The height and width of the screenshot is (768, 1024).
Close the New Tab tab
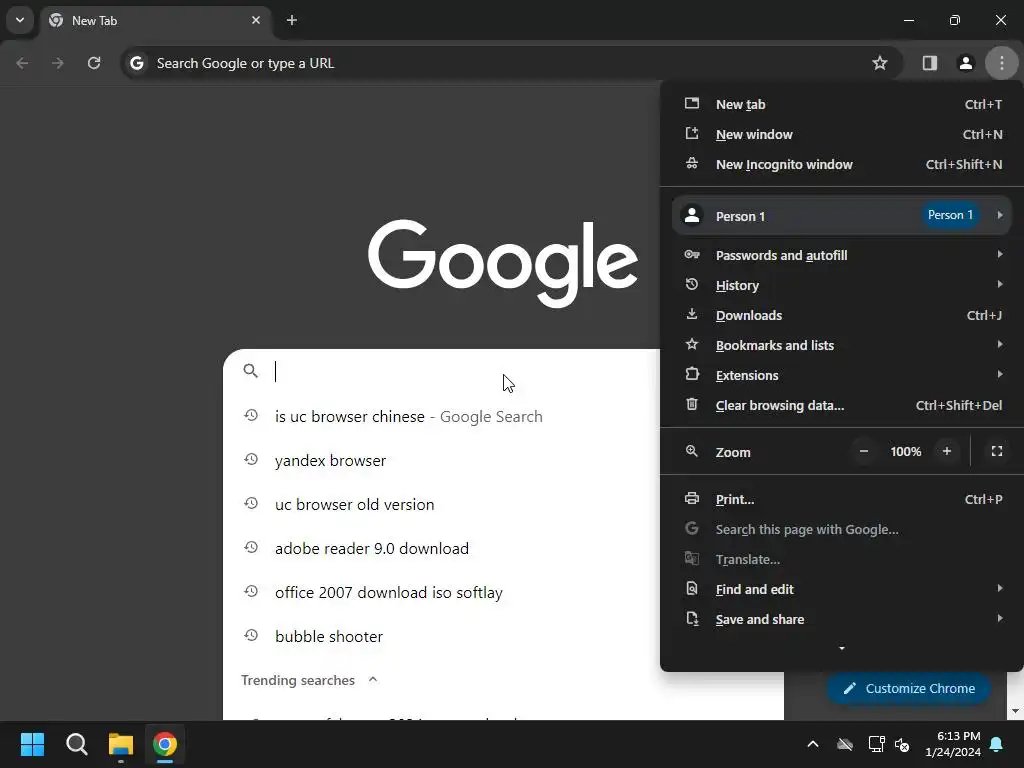pos(256,20)
